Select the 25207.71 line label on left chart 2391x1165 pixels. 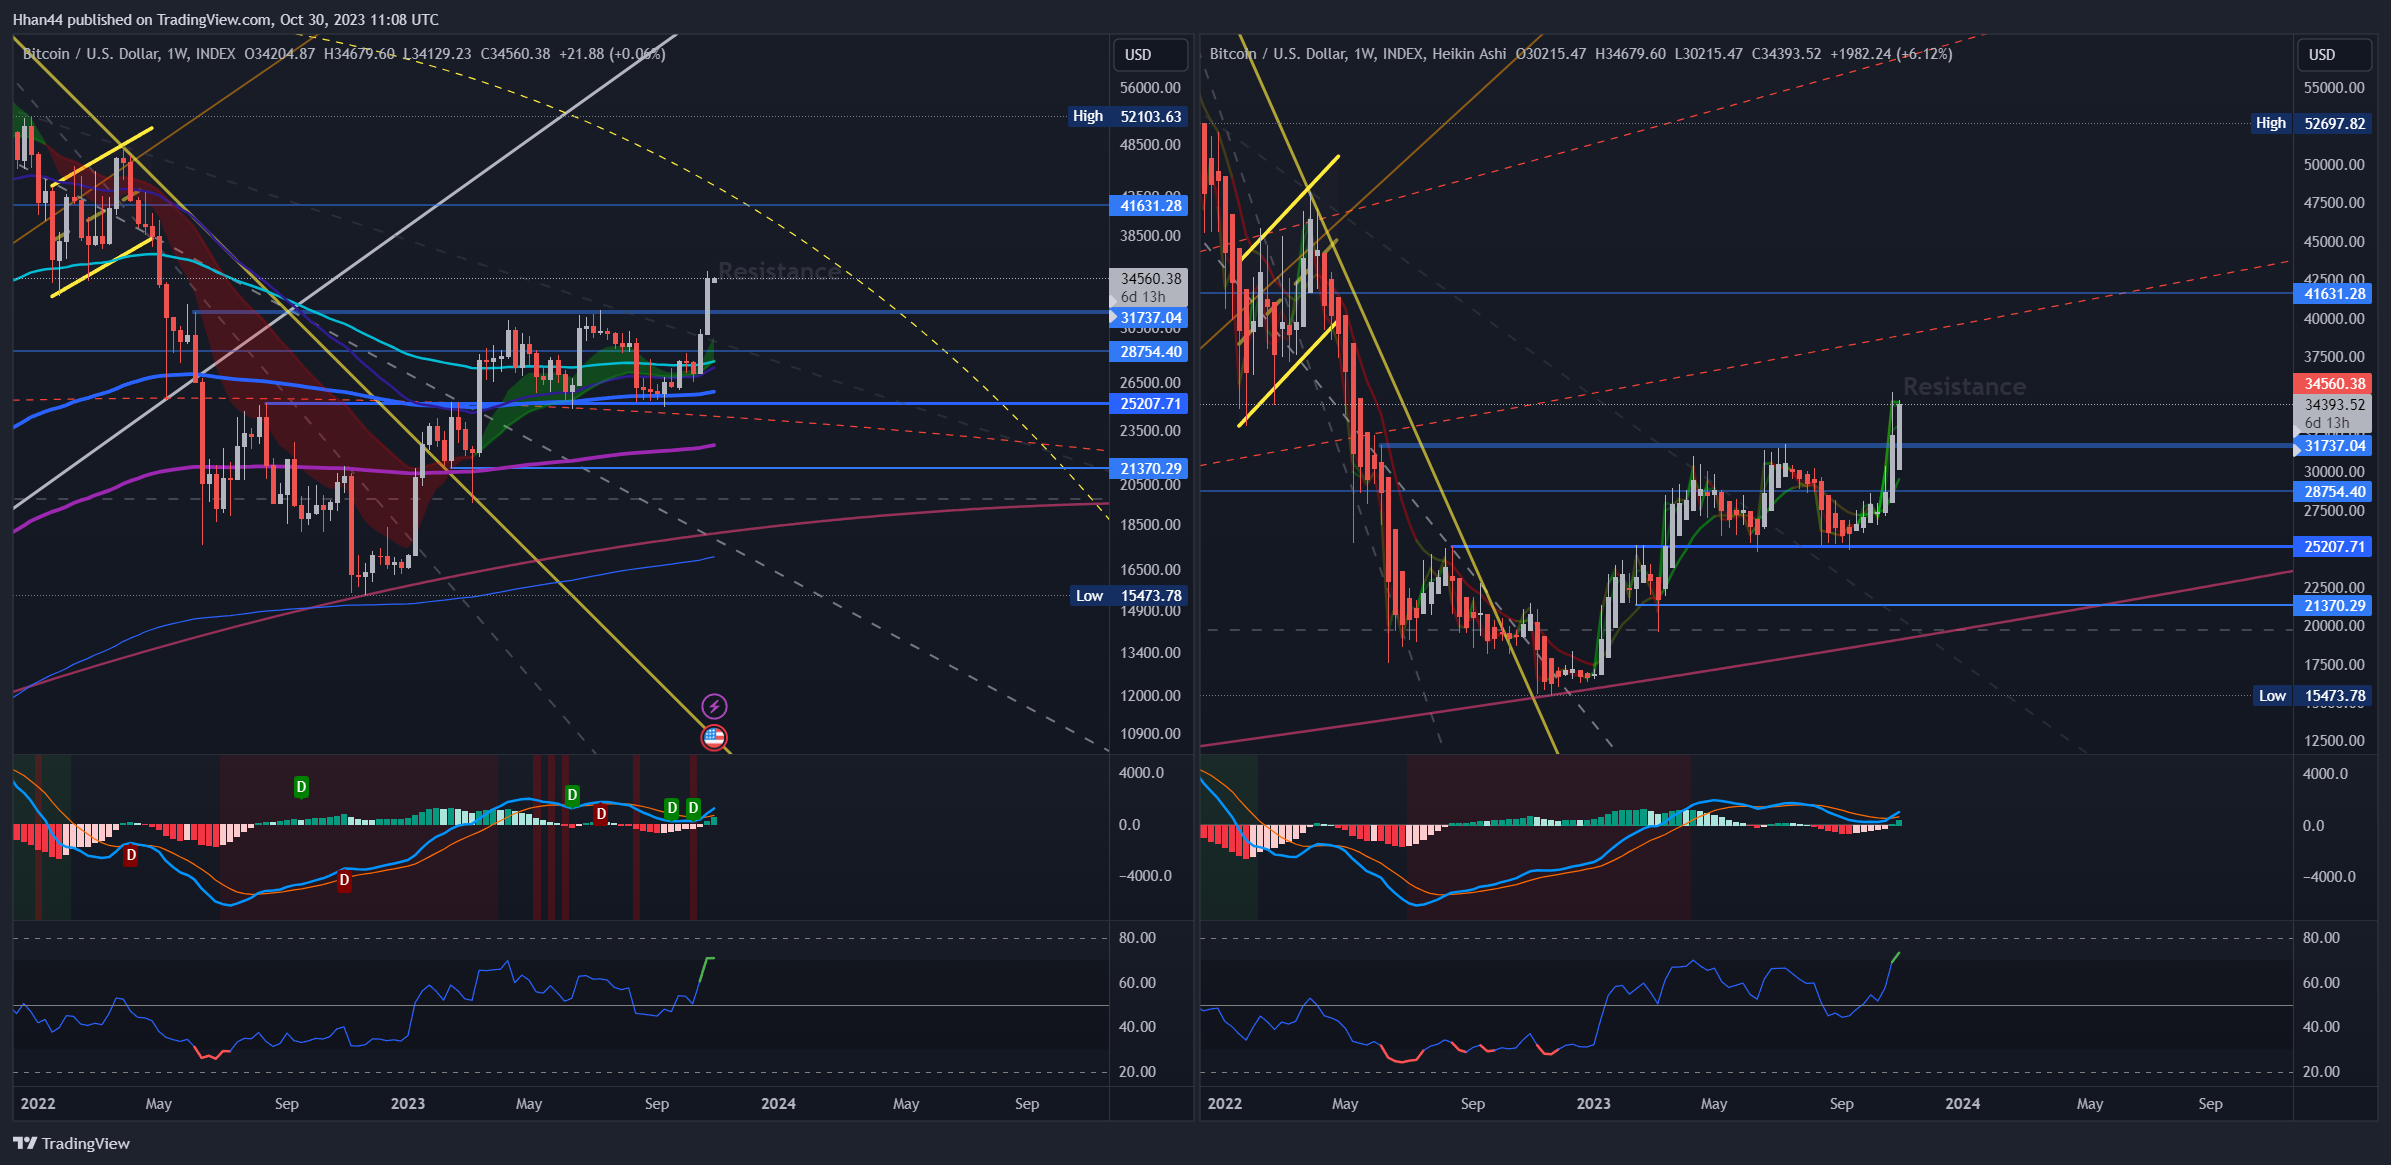1150,404
